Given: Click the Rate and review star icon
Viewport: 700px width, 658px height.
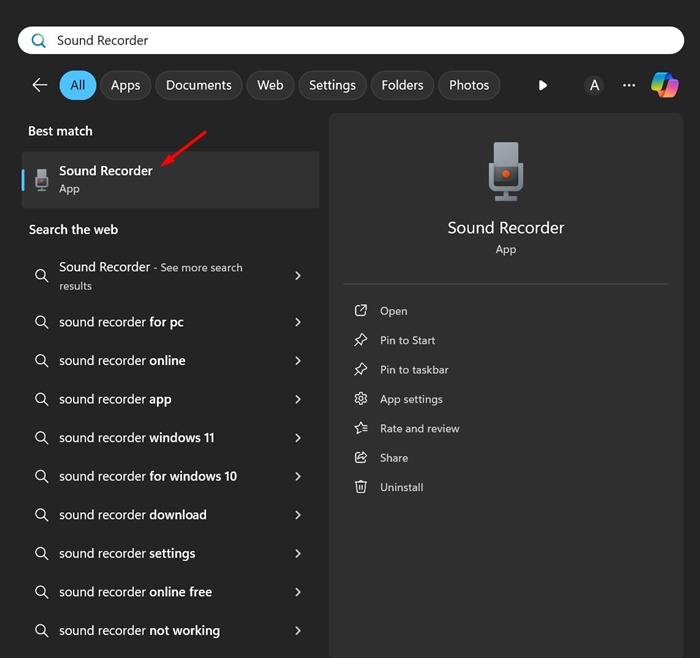Looking at the screenshot, I should tap(361, 428).
